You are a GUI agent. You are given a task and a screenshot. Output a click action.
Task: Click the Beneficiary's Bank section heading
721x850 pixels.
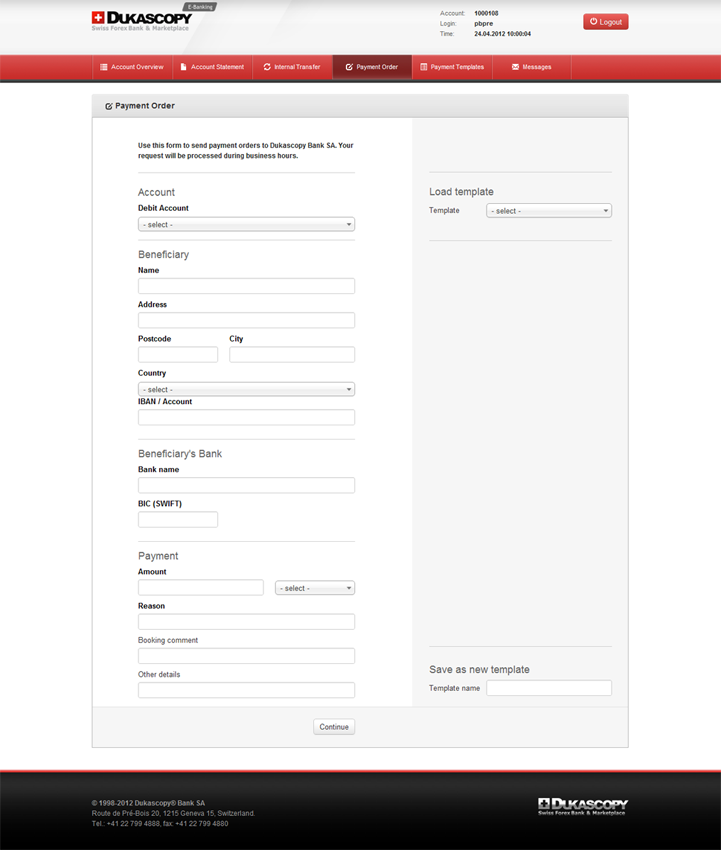pyautogui.click(x=180, y=454)
